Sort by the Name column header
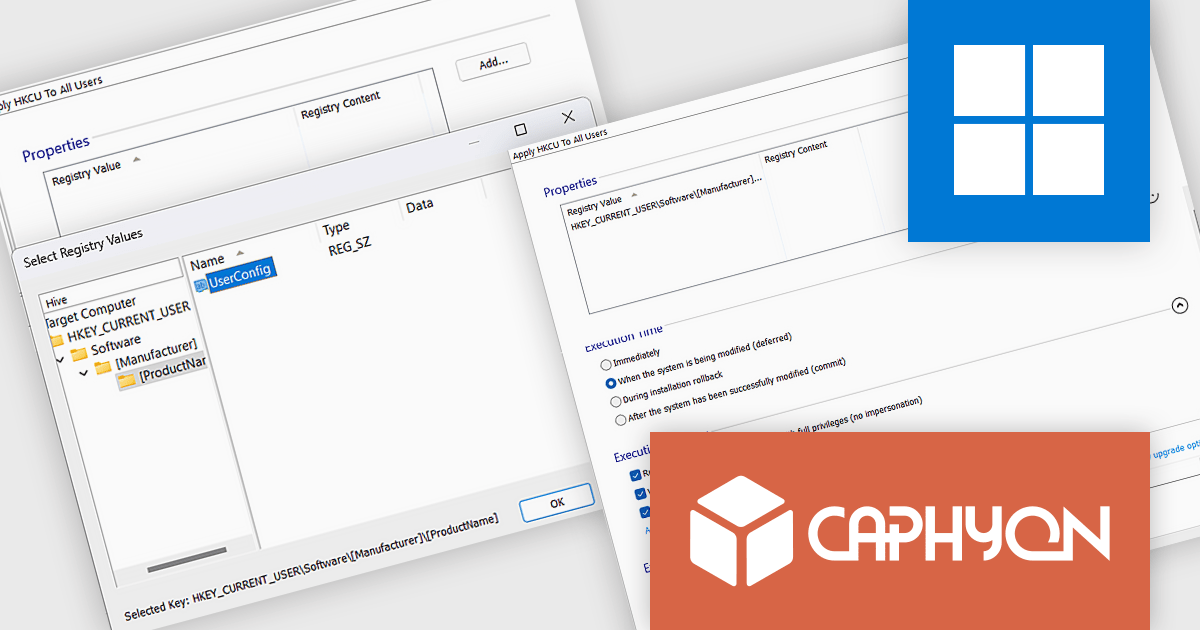This screenshot has height=630, width=1200. 207,260
